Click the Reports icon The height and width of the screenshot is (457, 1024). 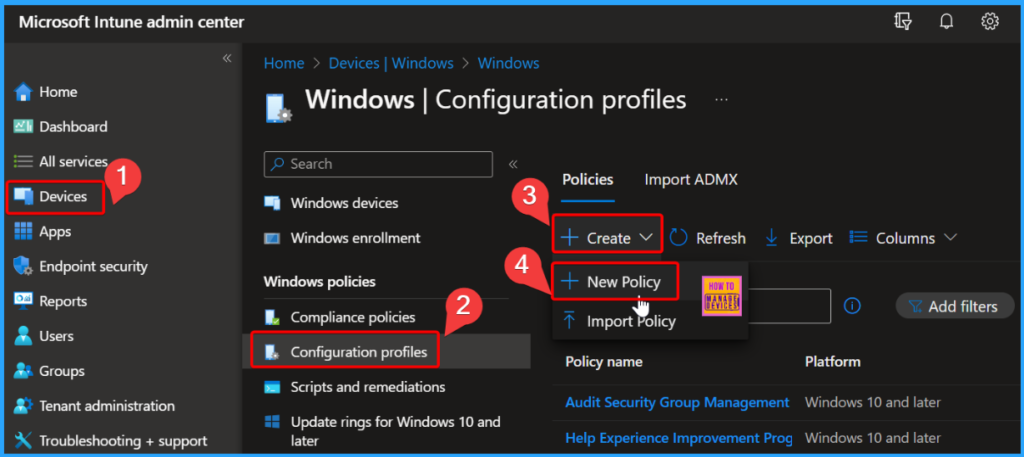pyautogui.click(x=23, y=301)
